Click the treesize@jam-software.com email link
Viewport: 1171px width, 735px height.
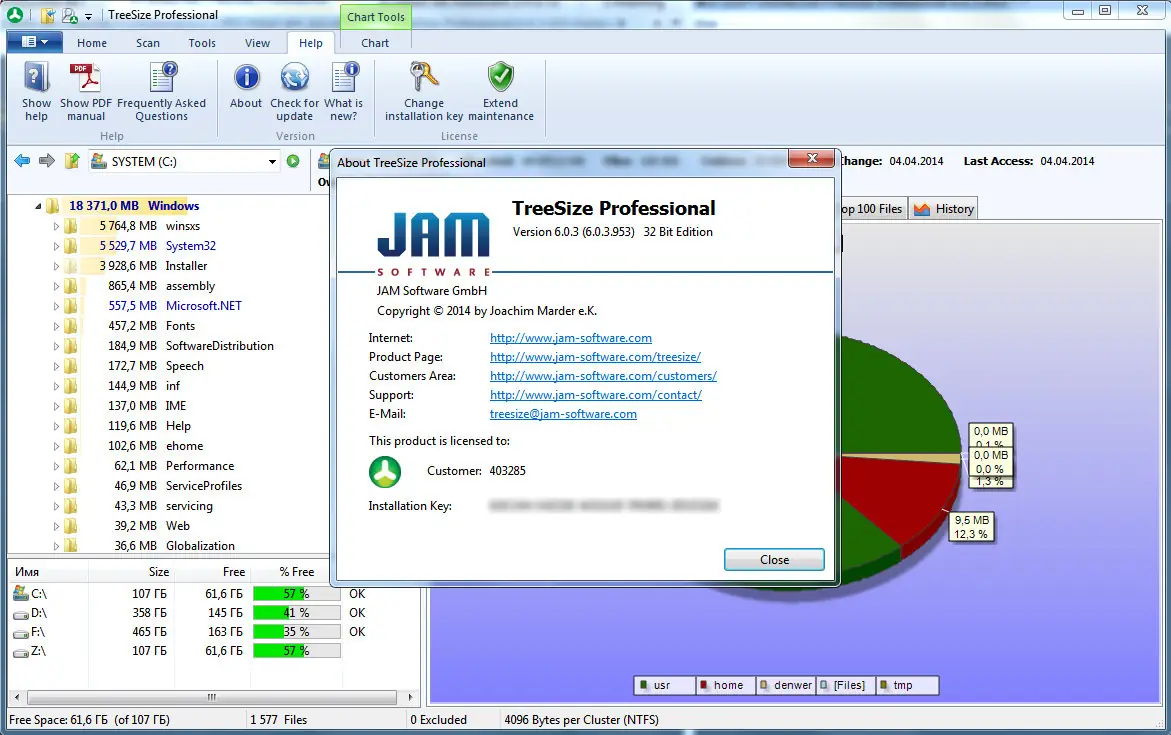coord(563,414)
